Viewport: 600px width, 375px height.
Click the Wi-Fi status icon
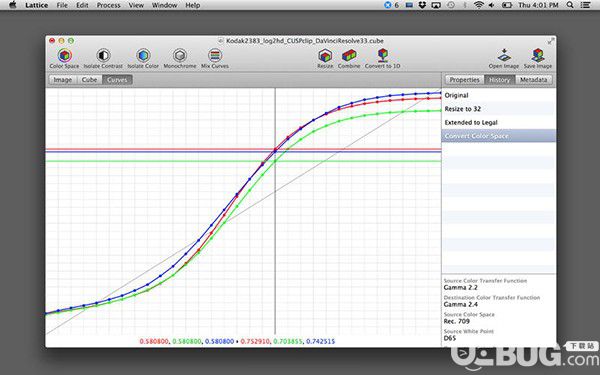pos(479,5)
